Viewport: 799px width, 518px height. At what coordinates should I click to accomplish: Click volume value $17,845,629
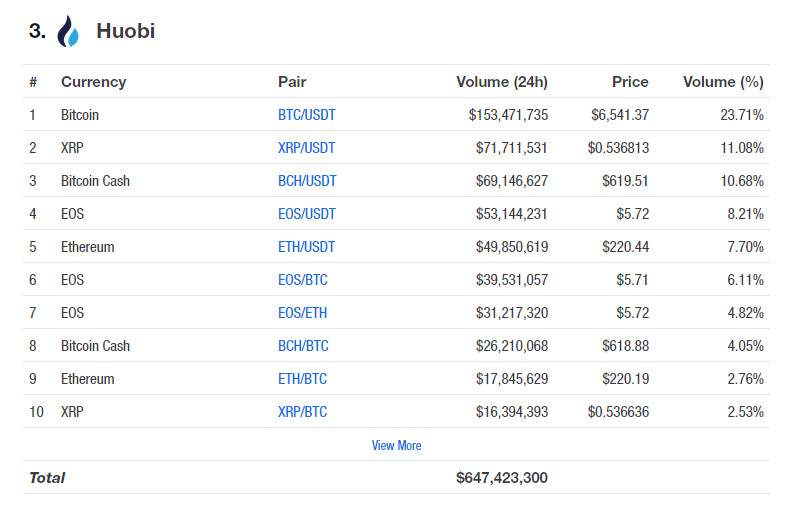(x=512, y=379)
